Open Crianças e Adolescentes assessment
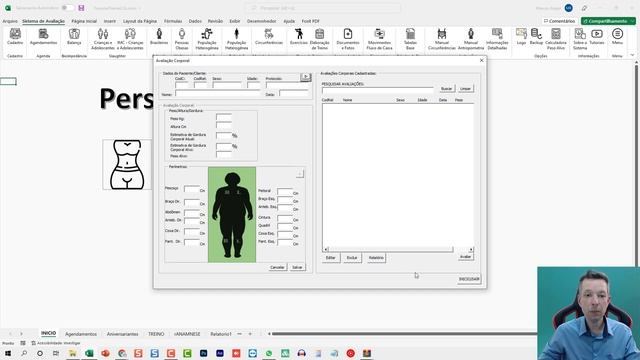The height and width of the screenshot is (360, 640). [103, 39]
